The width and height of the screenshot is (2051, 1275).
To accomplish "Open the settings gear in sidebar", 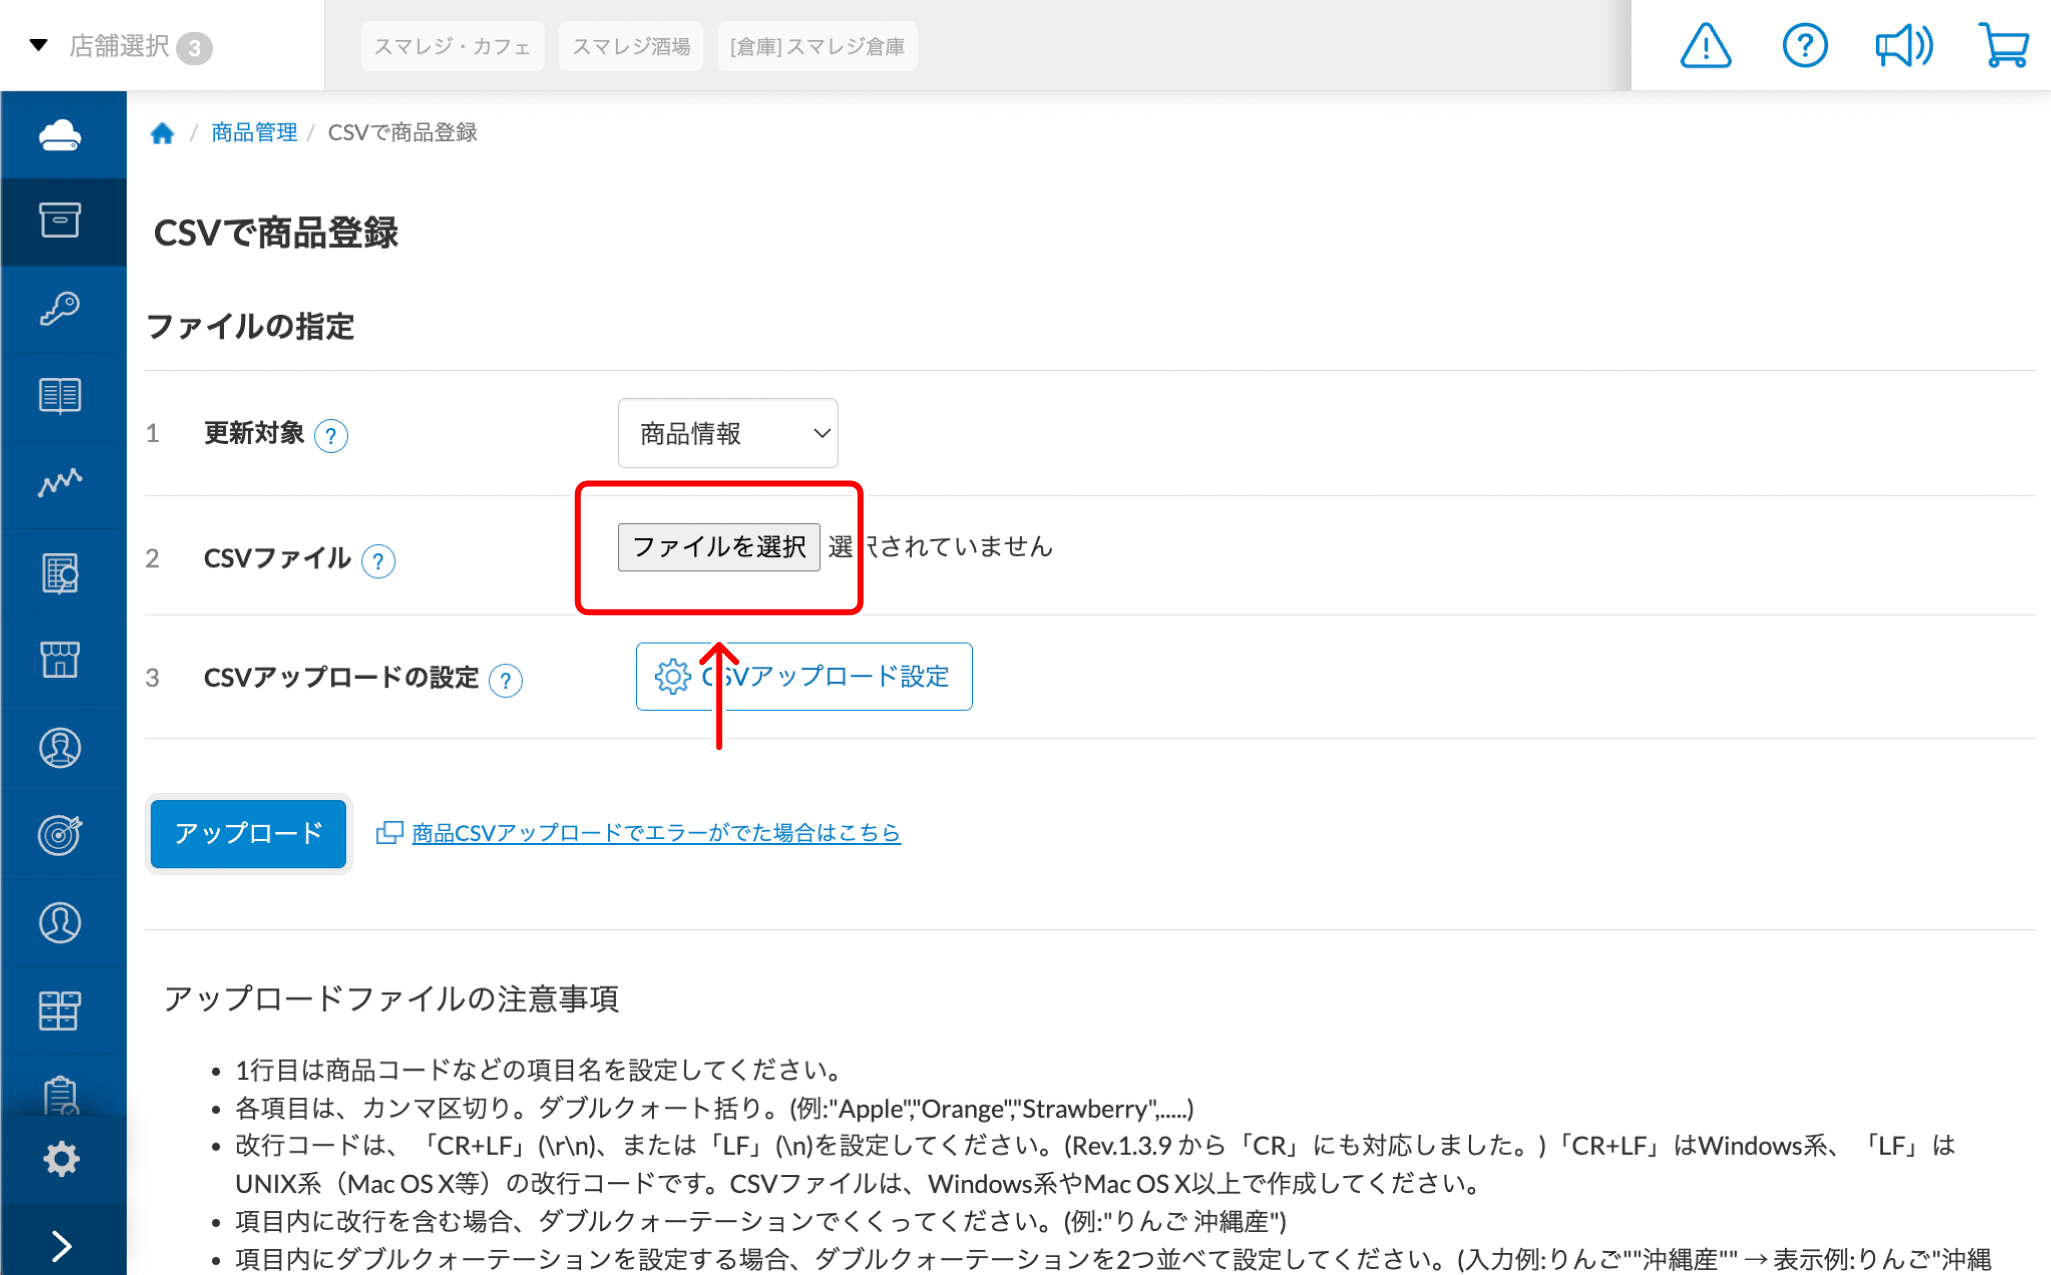I will coord(61,1159).
